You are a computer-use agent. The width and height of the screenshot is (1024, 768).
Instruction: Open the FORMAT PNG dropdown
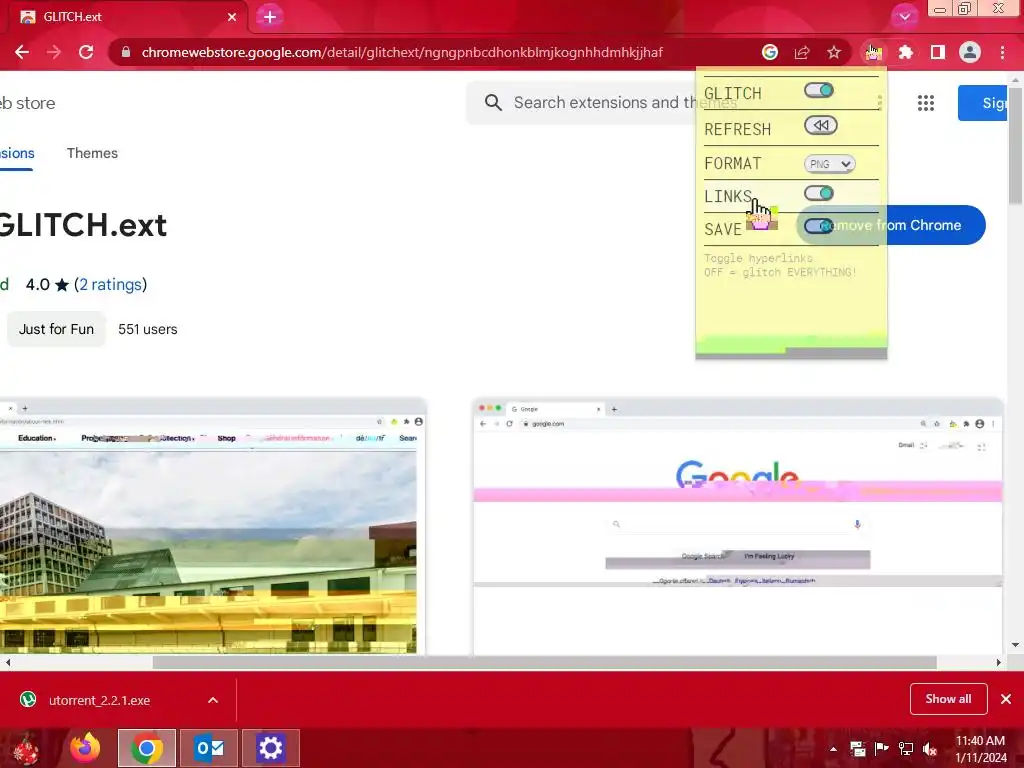829,164
